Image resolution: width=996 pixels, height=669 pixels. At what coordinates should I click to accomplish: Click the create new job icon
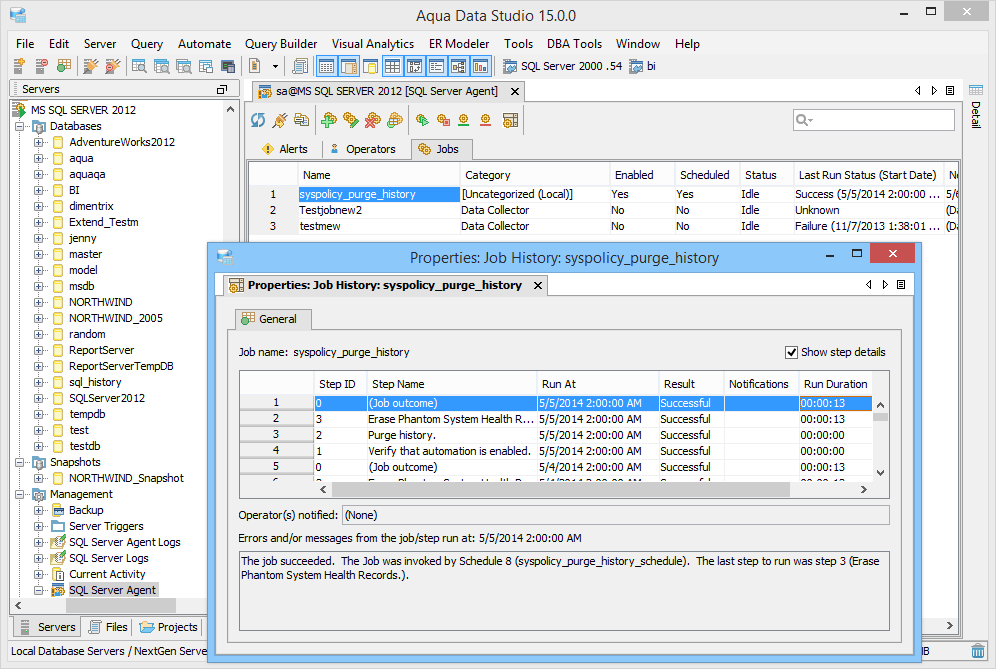tap(328, 119)
